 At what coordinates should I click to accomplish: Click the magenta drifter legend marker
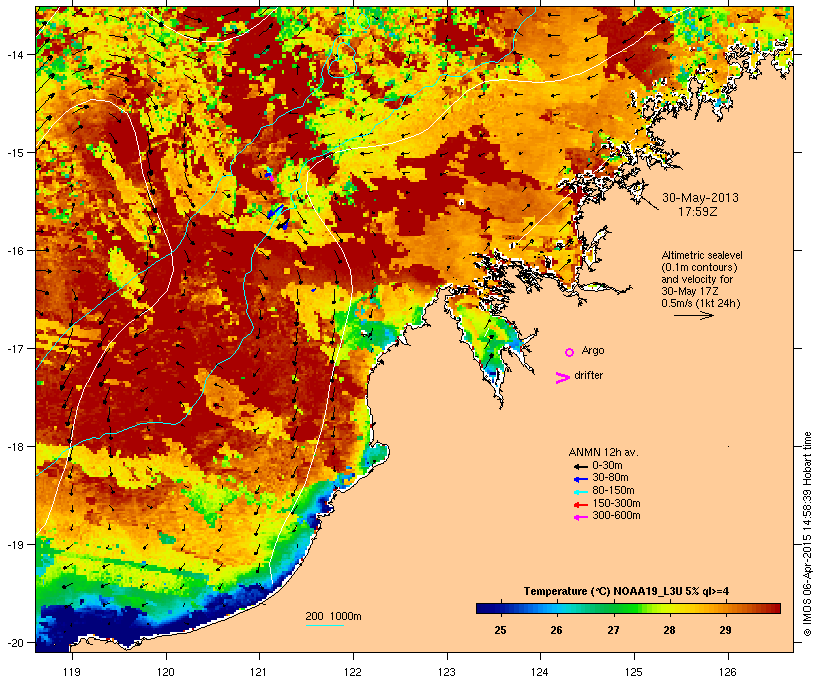click(x=563, y=378)
